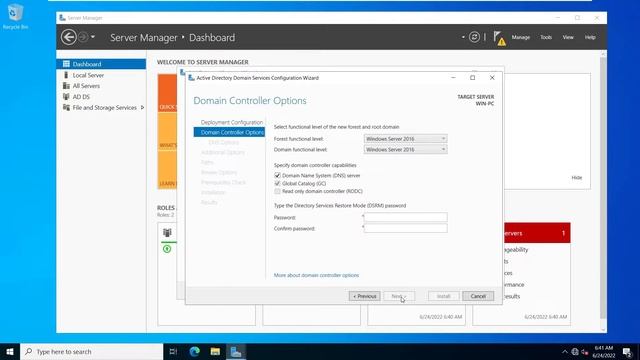Select Dashboard in the left sidebar

(x=101, y=64)
